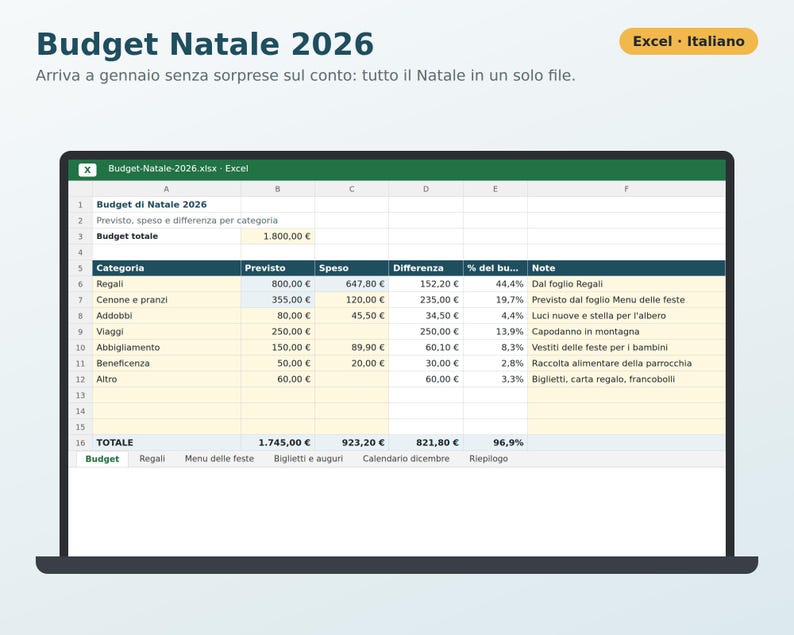Image resolution: width=794 pixels, height=635 pixels.
Task: Click the Differenza column header cell
Action: pyautogui.click(x=426, y=268)
